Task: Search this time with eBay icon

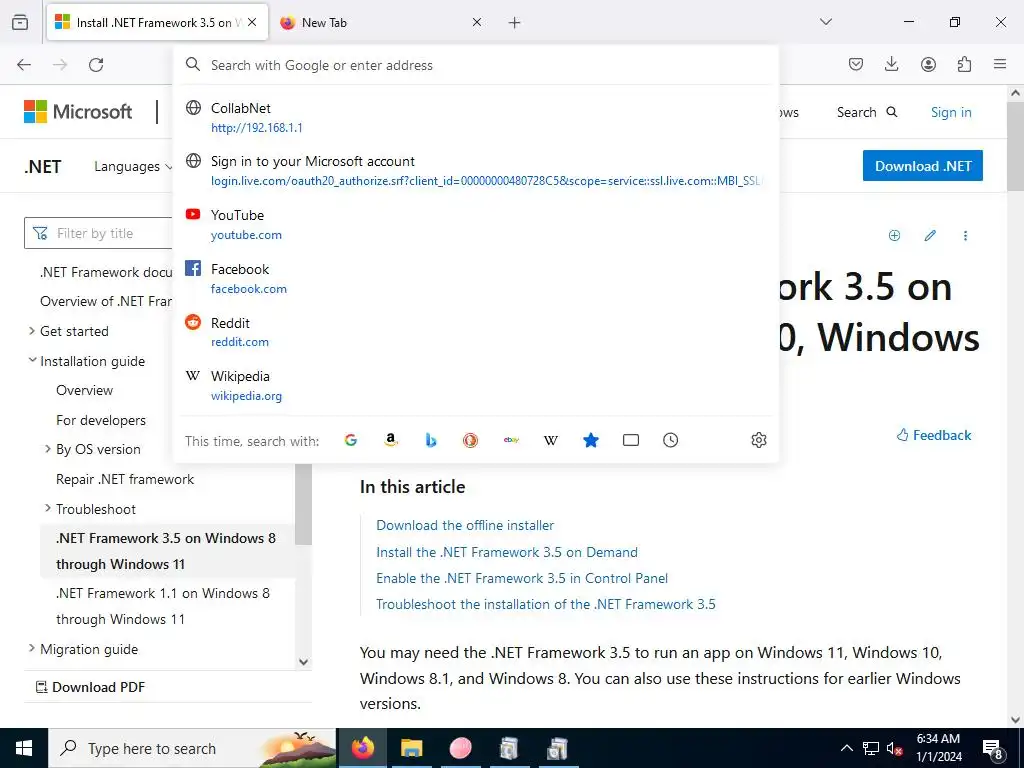Action: 511,440
